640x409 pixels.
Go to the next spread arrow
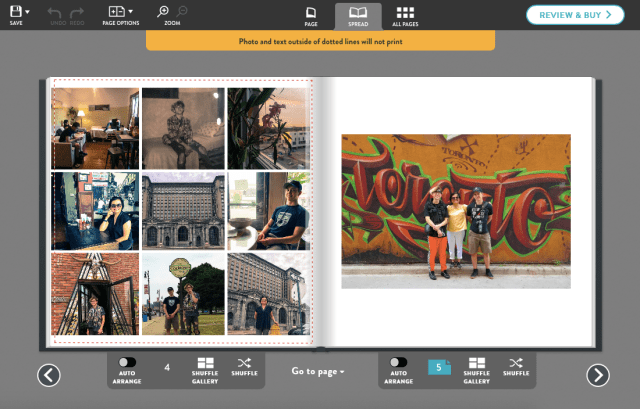[597, 375]
